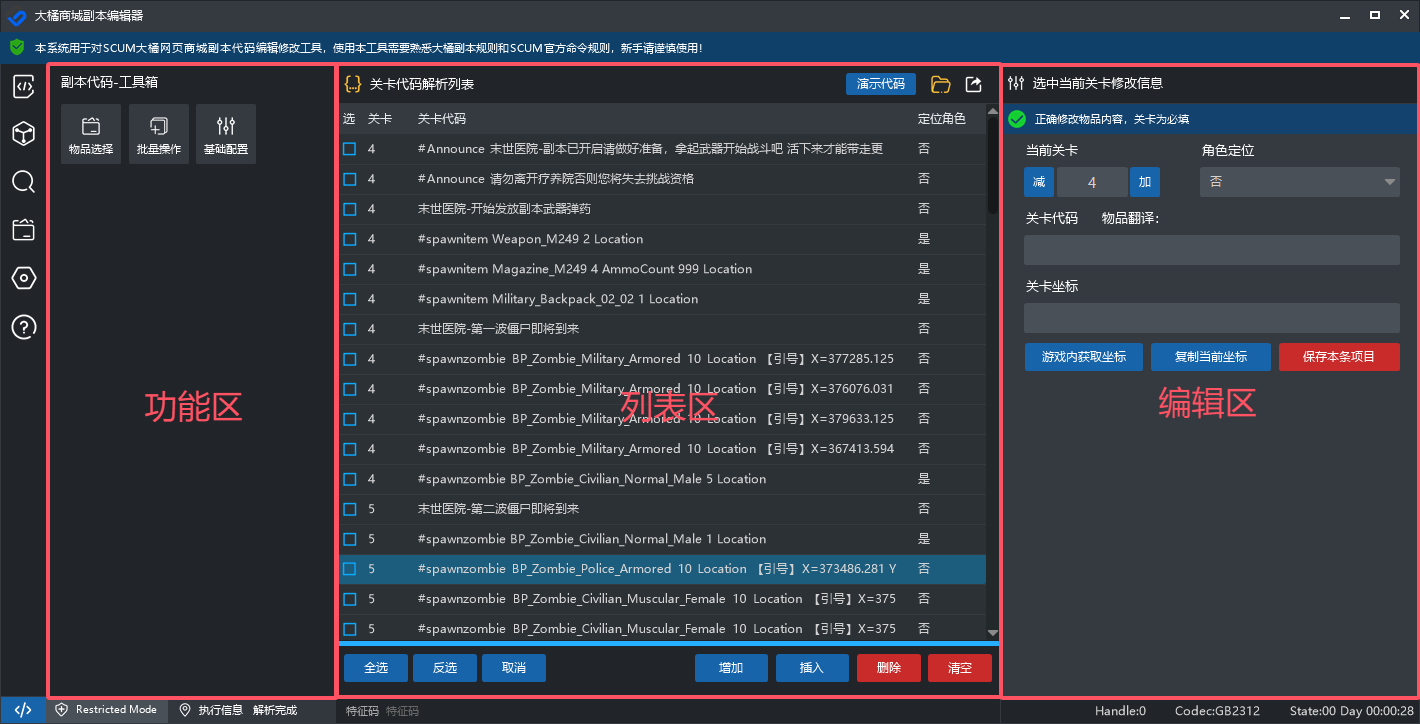Viewport: 1420px width, 724px height.
Task: Click the yellow folder icon above the list
Action: (940, 84)
